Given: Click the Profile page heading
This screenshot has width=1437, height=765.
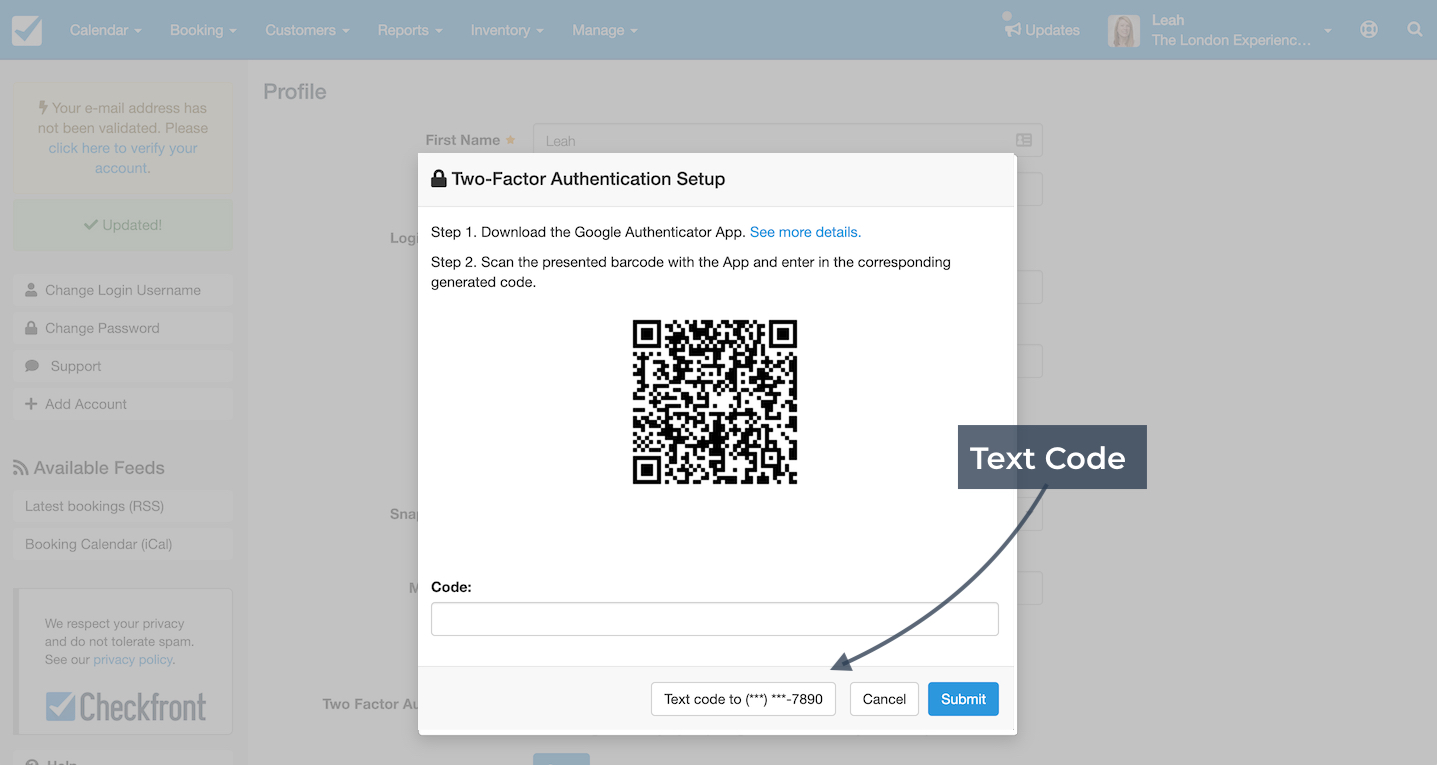Looking at the screenshot, I should pyautogui.click(x=295, y=91).
